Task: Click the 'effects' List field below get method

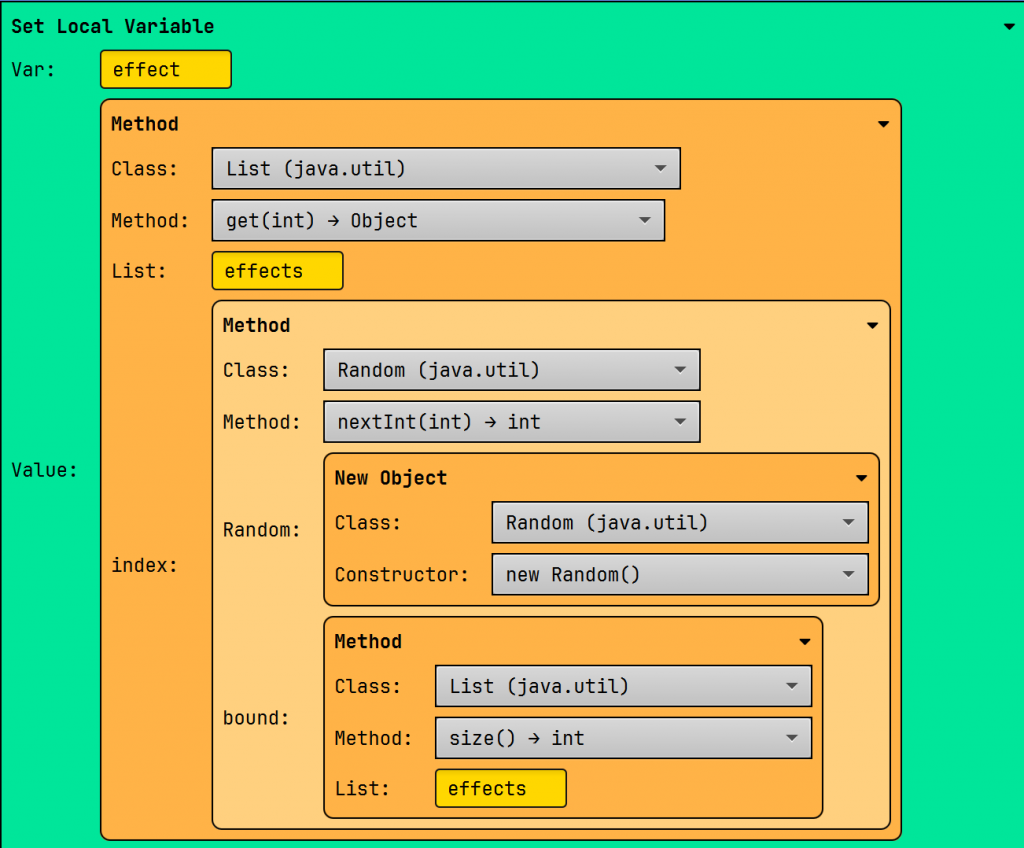Action: click(x=277, y=271)
